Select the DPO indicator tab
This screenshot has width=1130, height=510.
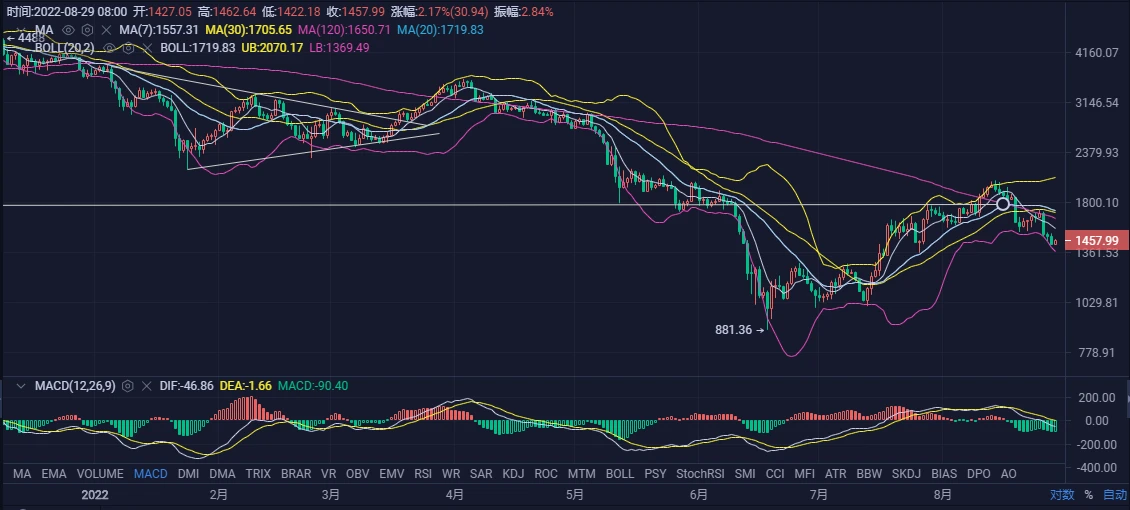[x=979, y=474]
